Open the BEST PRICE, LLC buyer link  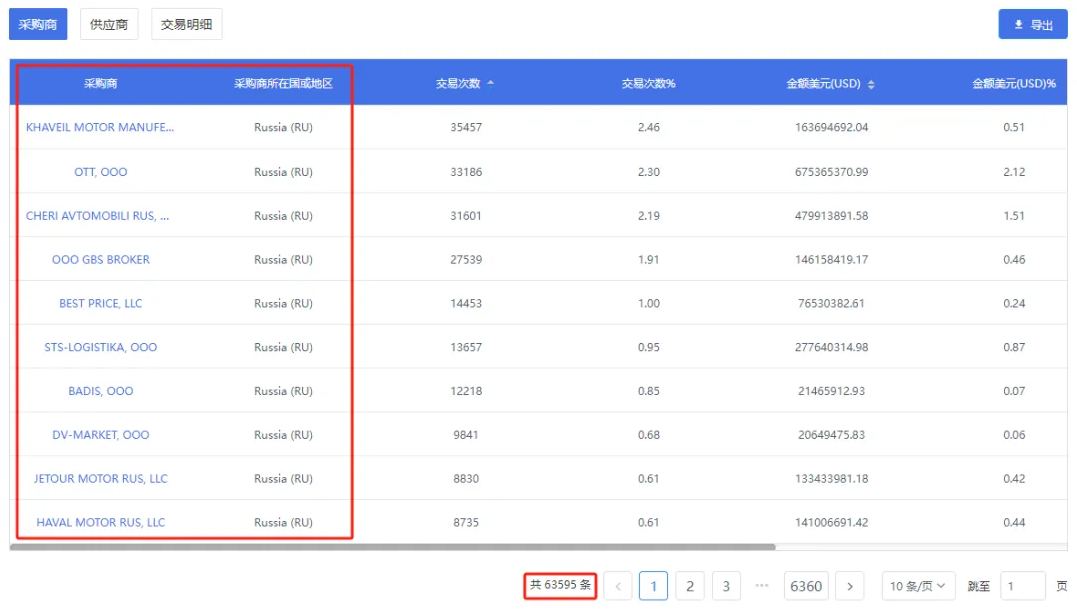coord(100,303)
